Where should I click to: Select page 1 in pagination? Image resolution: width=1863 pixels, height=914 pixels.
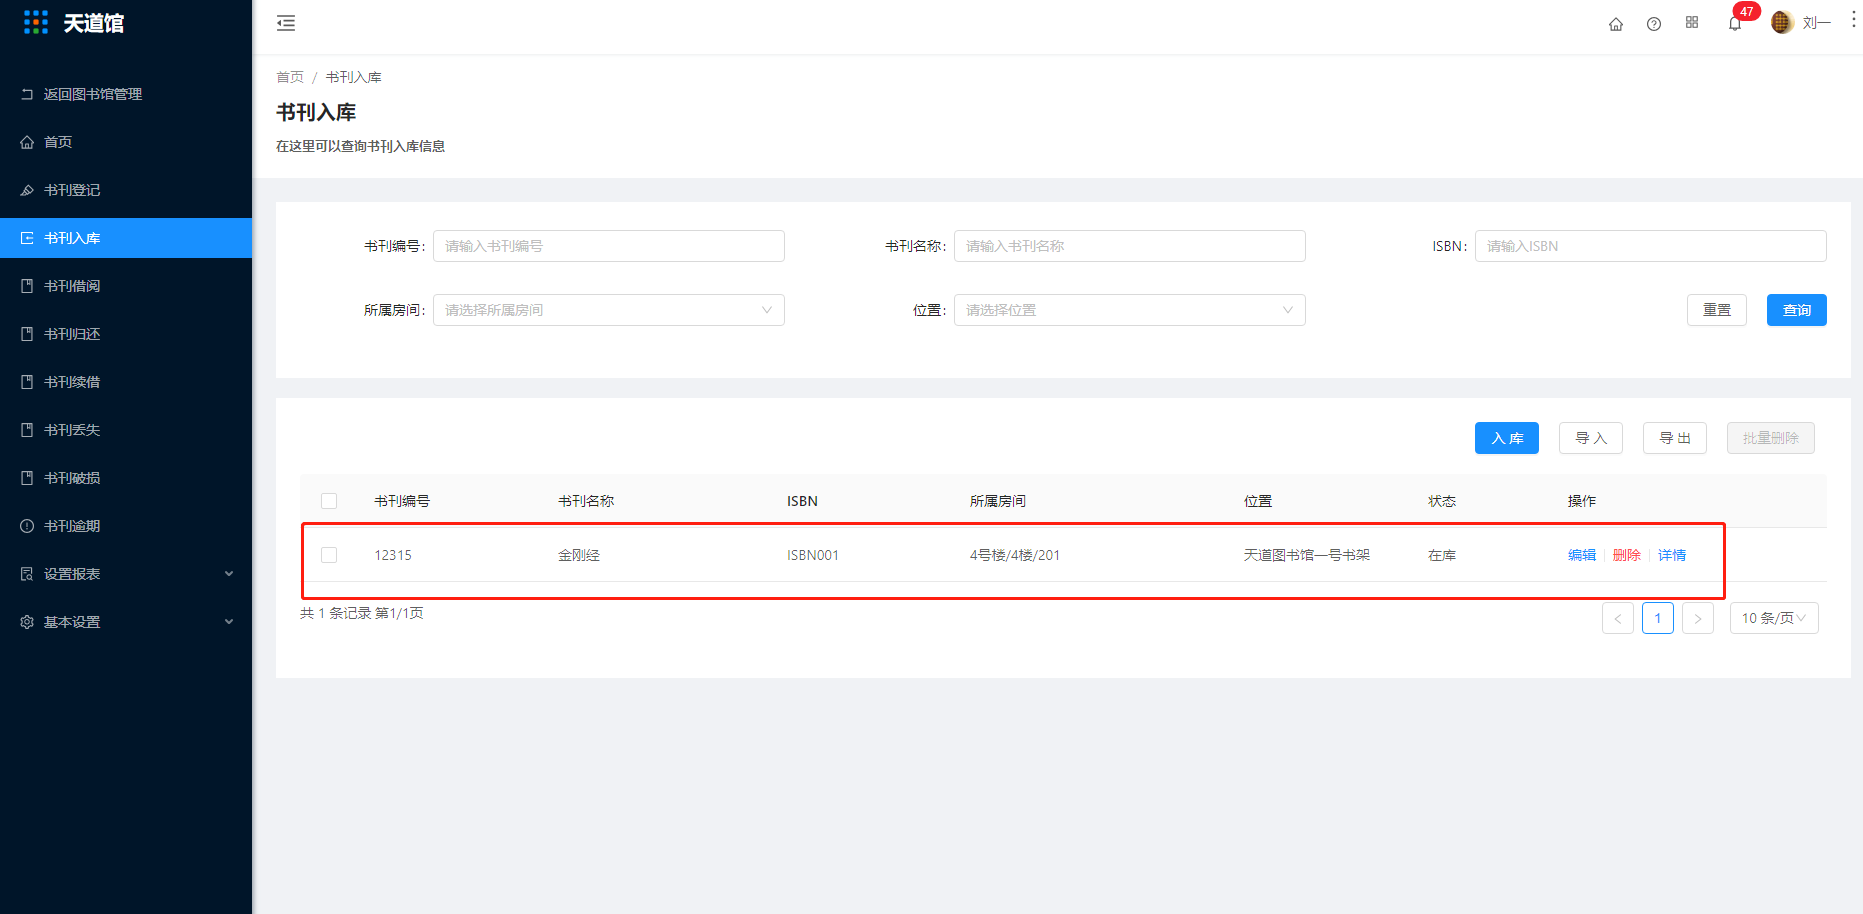pyautogui.click(x=1658, y=618)
